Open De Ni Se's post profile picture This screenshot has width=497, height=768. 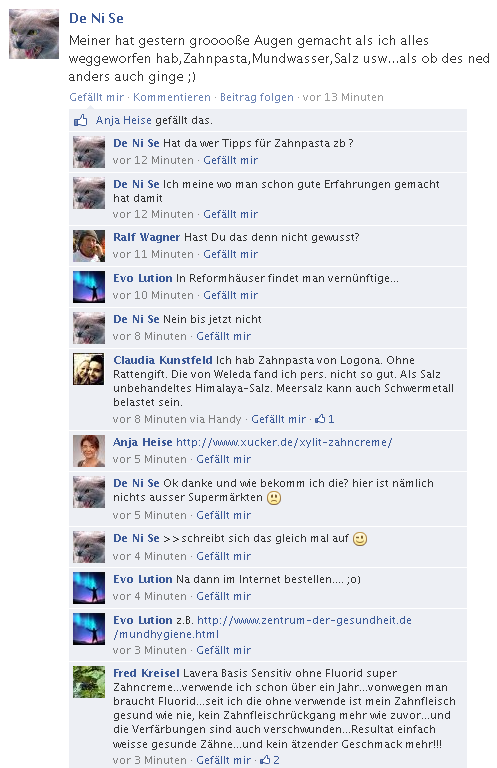(x=34, y=34)
